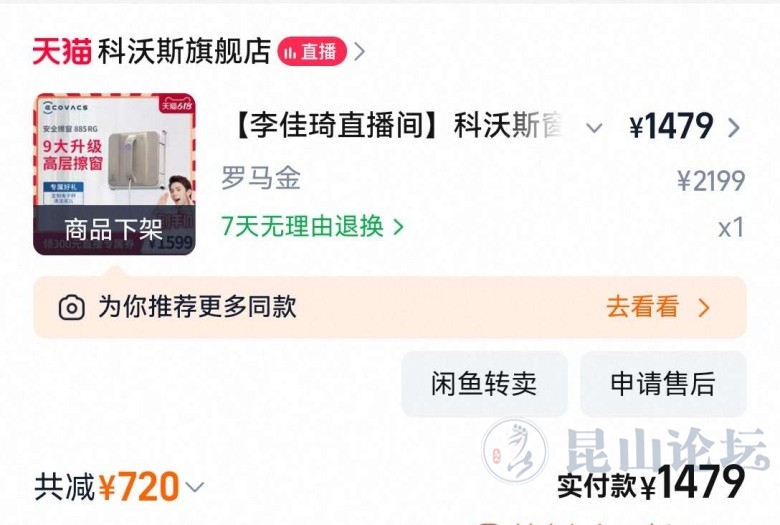The height and width of the screenshot is (525, 780).
Task: Expand chevron next to store live badge
Action: pos(359,51)
